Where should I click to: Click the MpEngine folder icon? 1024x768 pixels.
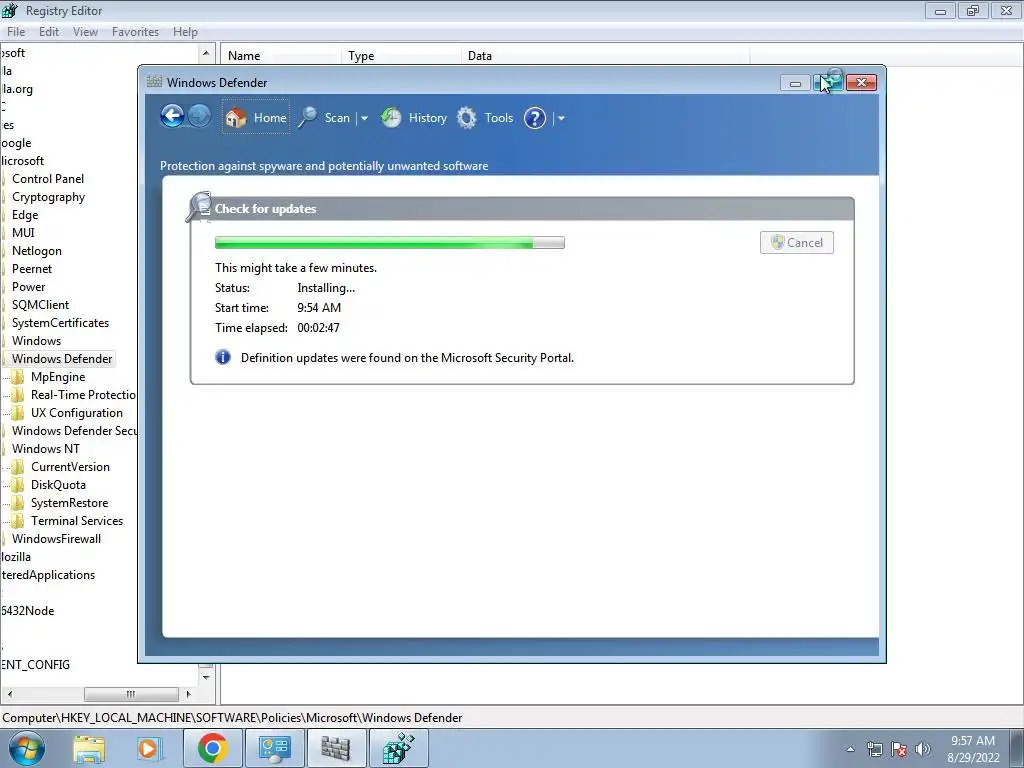click(x=18, y=377)
